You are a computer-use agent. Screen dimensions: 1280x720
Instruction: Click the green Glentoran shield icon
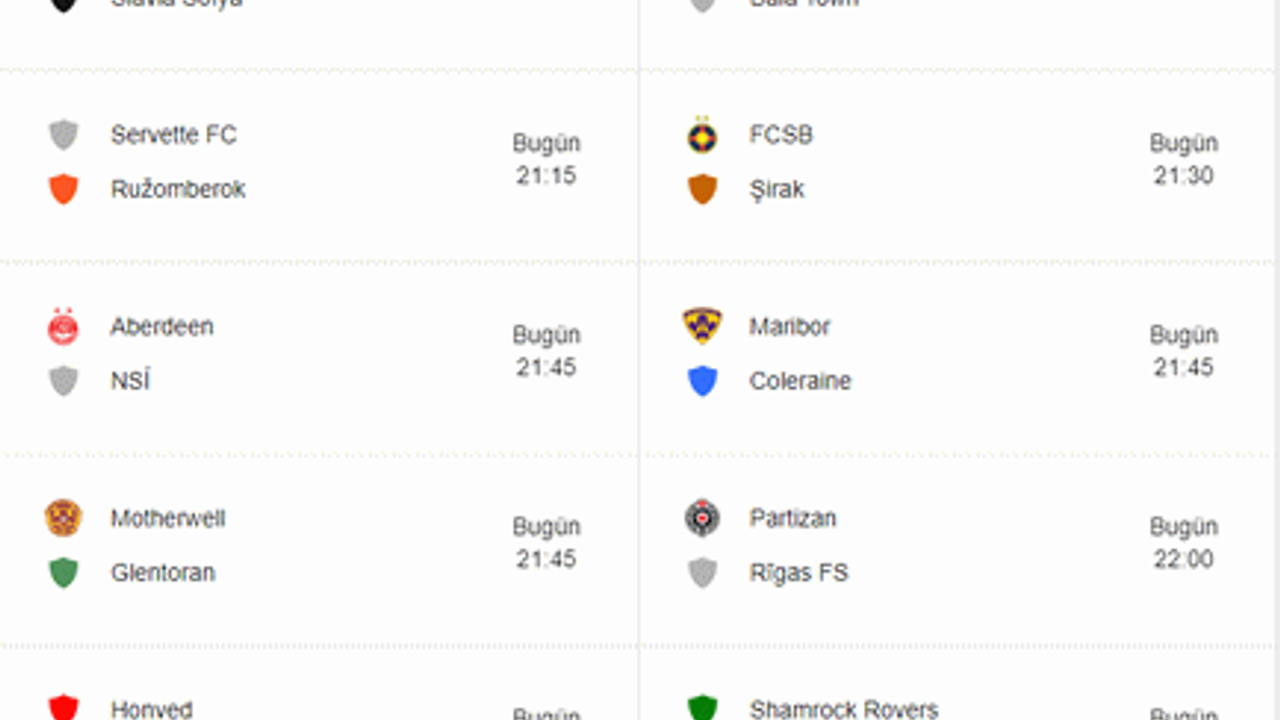pos(63,573)
